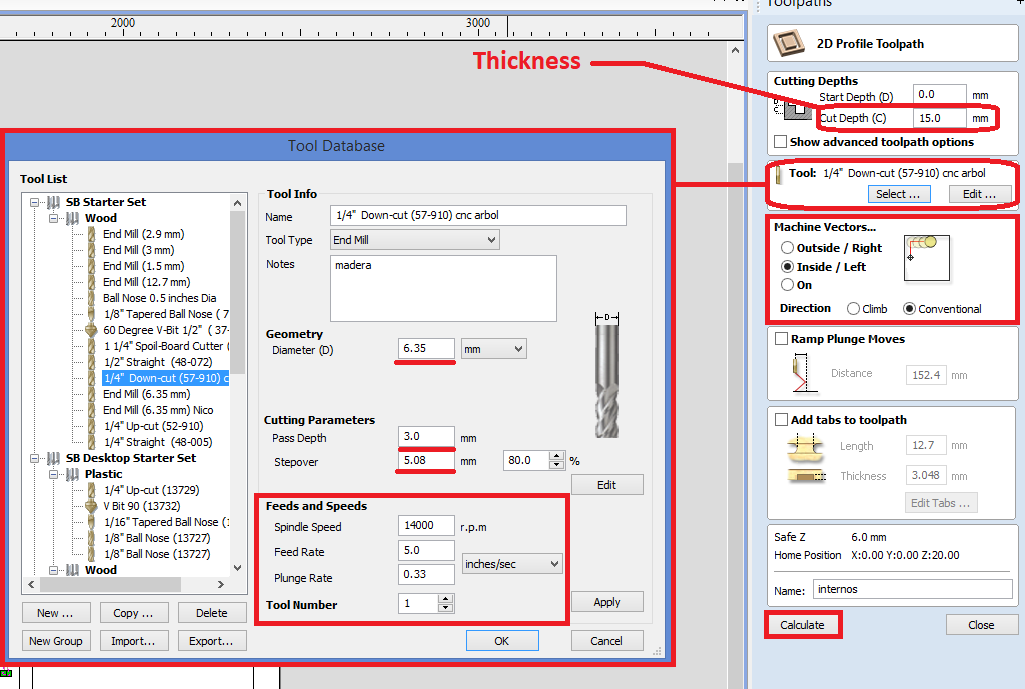Click SB Starter Set group icon
Image resolution: width=1025 pixels, height=689 pixels.
click(x=54, y=203)
